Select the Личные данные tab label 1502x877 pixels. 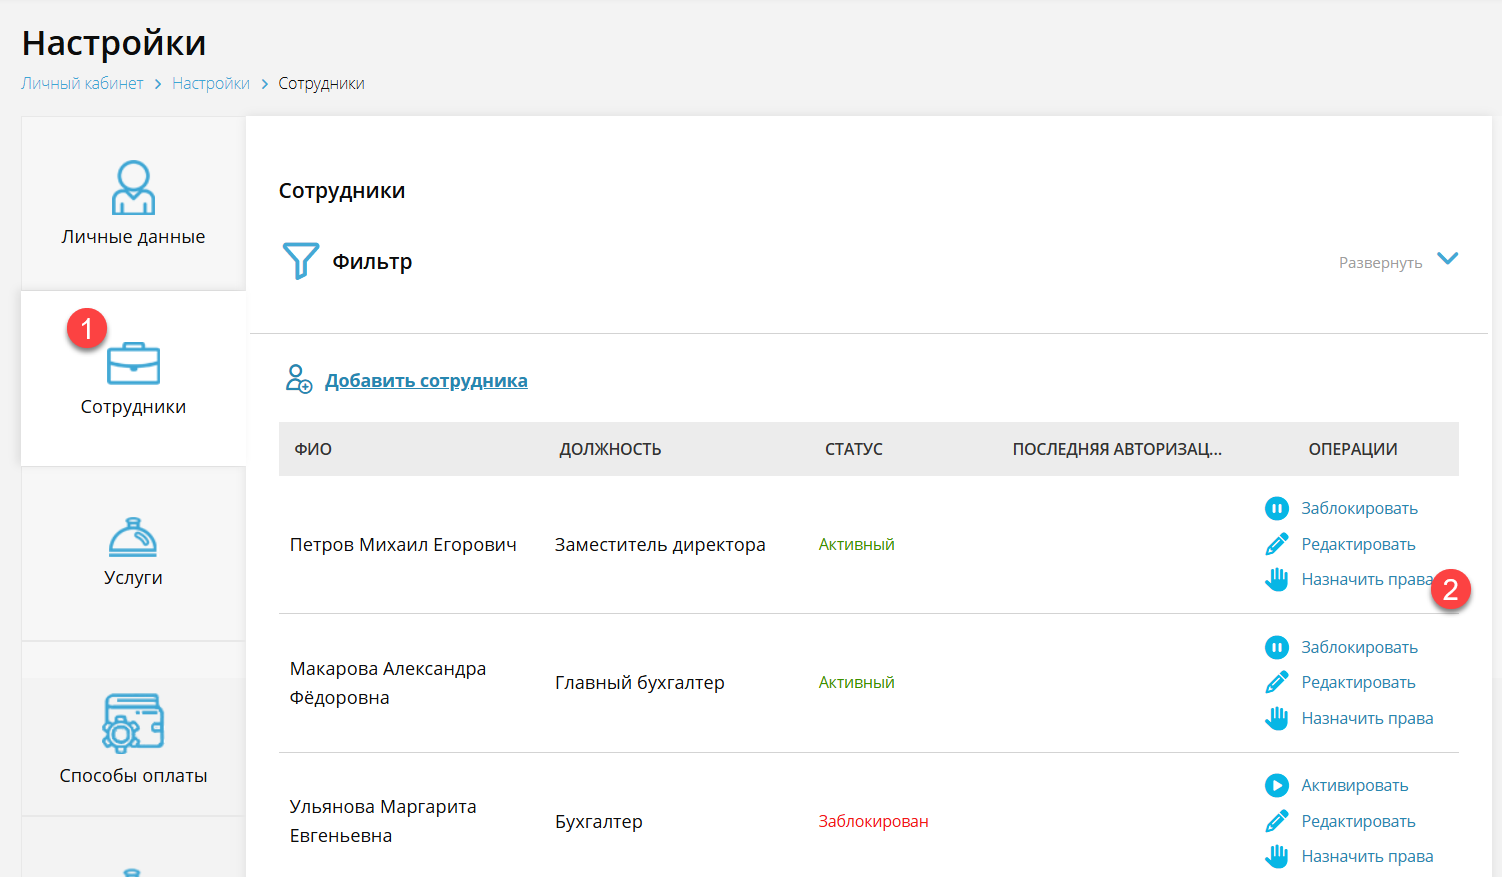tap(133, 237)
